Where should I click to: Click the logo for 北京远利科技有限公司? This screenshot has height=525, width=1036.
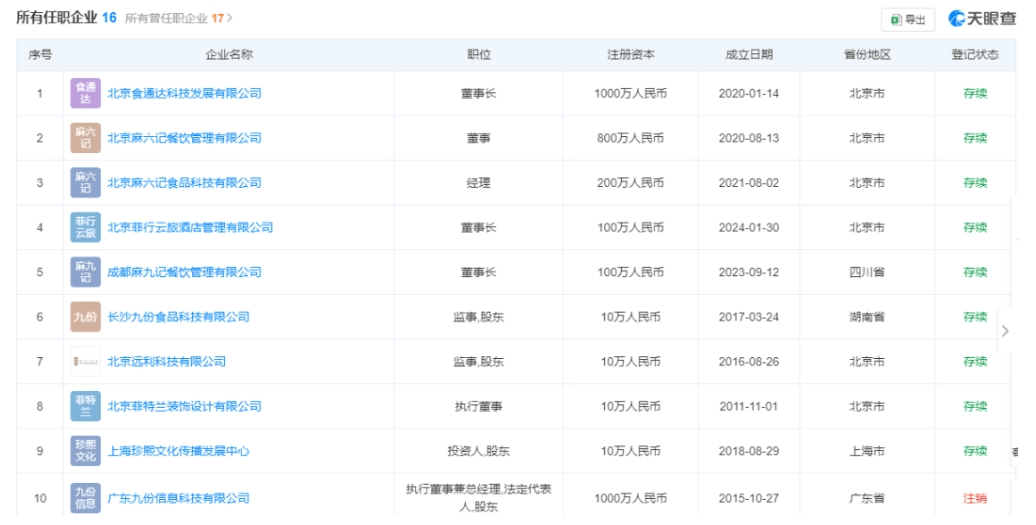coord(85,361)
